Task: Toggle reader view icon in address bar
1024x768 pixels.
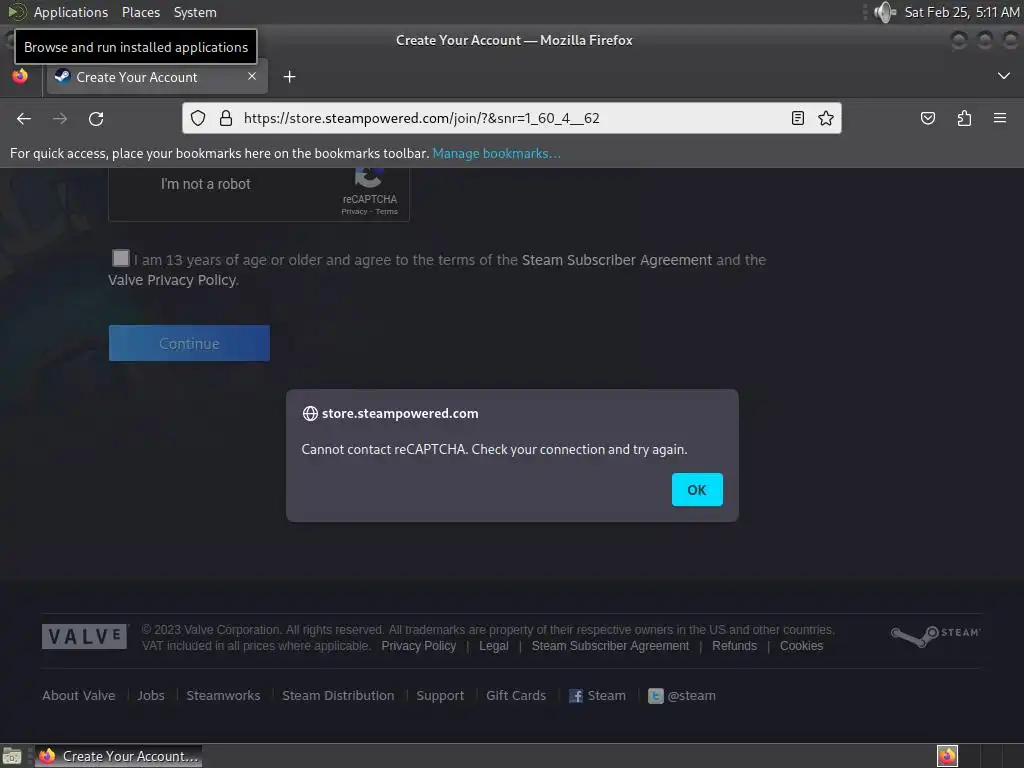Action: (797, 118)
